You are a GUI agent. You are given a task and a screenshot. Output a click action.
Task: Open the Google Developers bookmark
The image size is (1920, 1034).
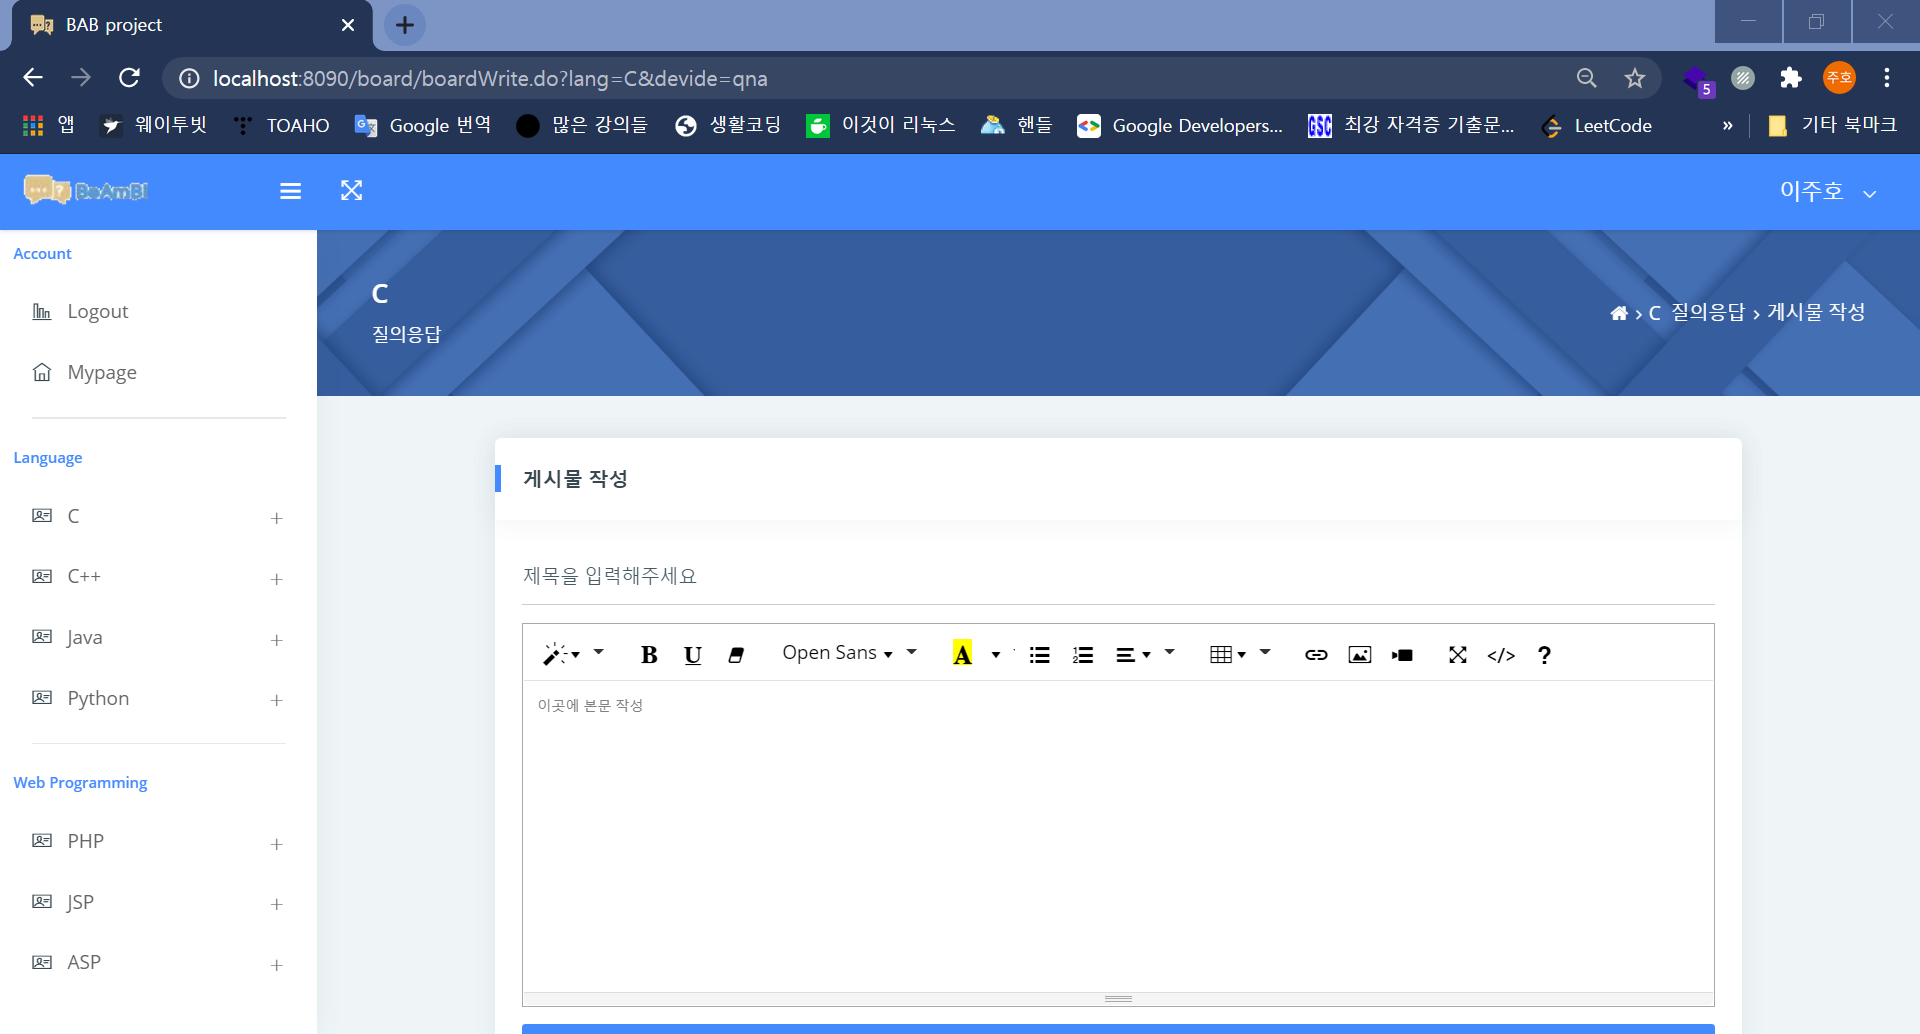(x=1180, y=126)
